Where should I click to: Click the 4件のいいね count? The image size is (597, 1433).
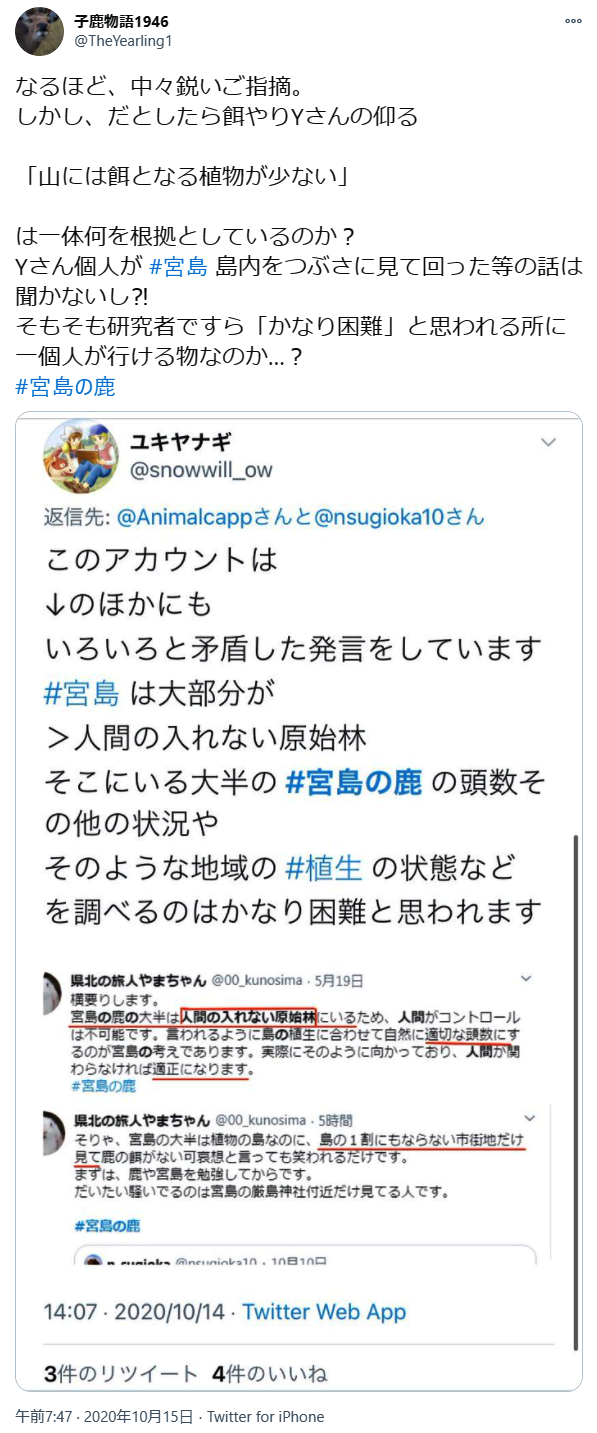(x=270, y=1373)
